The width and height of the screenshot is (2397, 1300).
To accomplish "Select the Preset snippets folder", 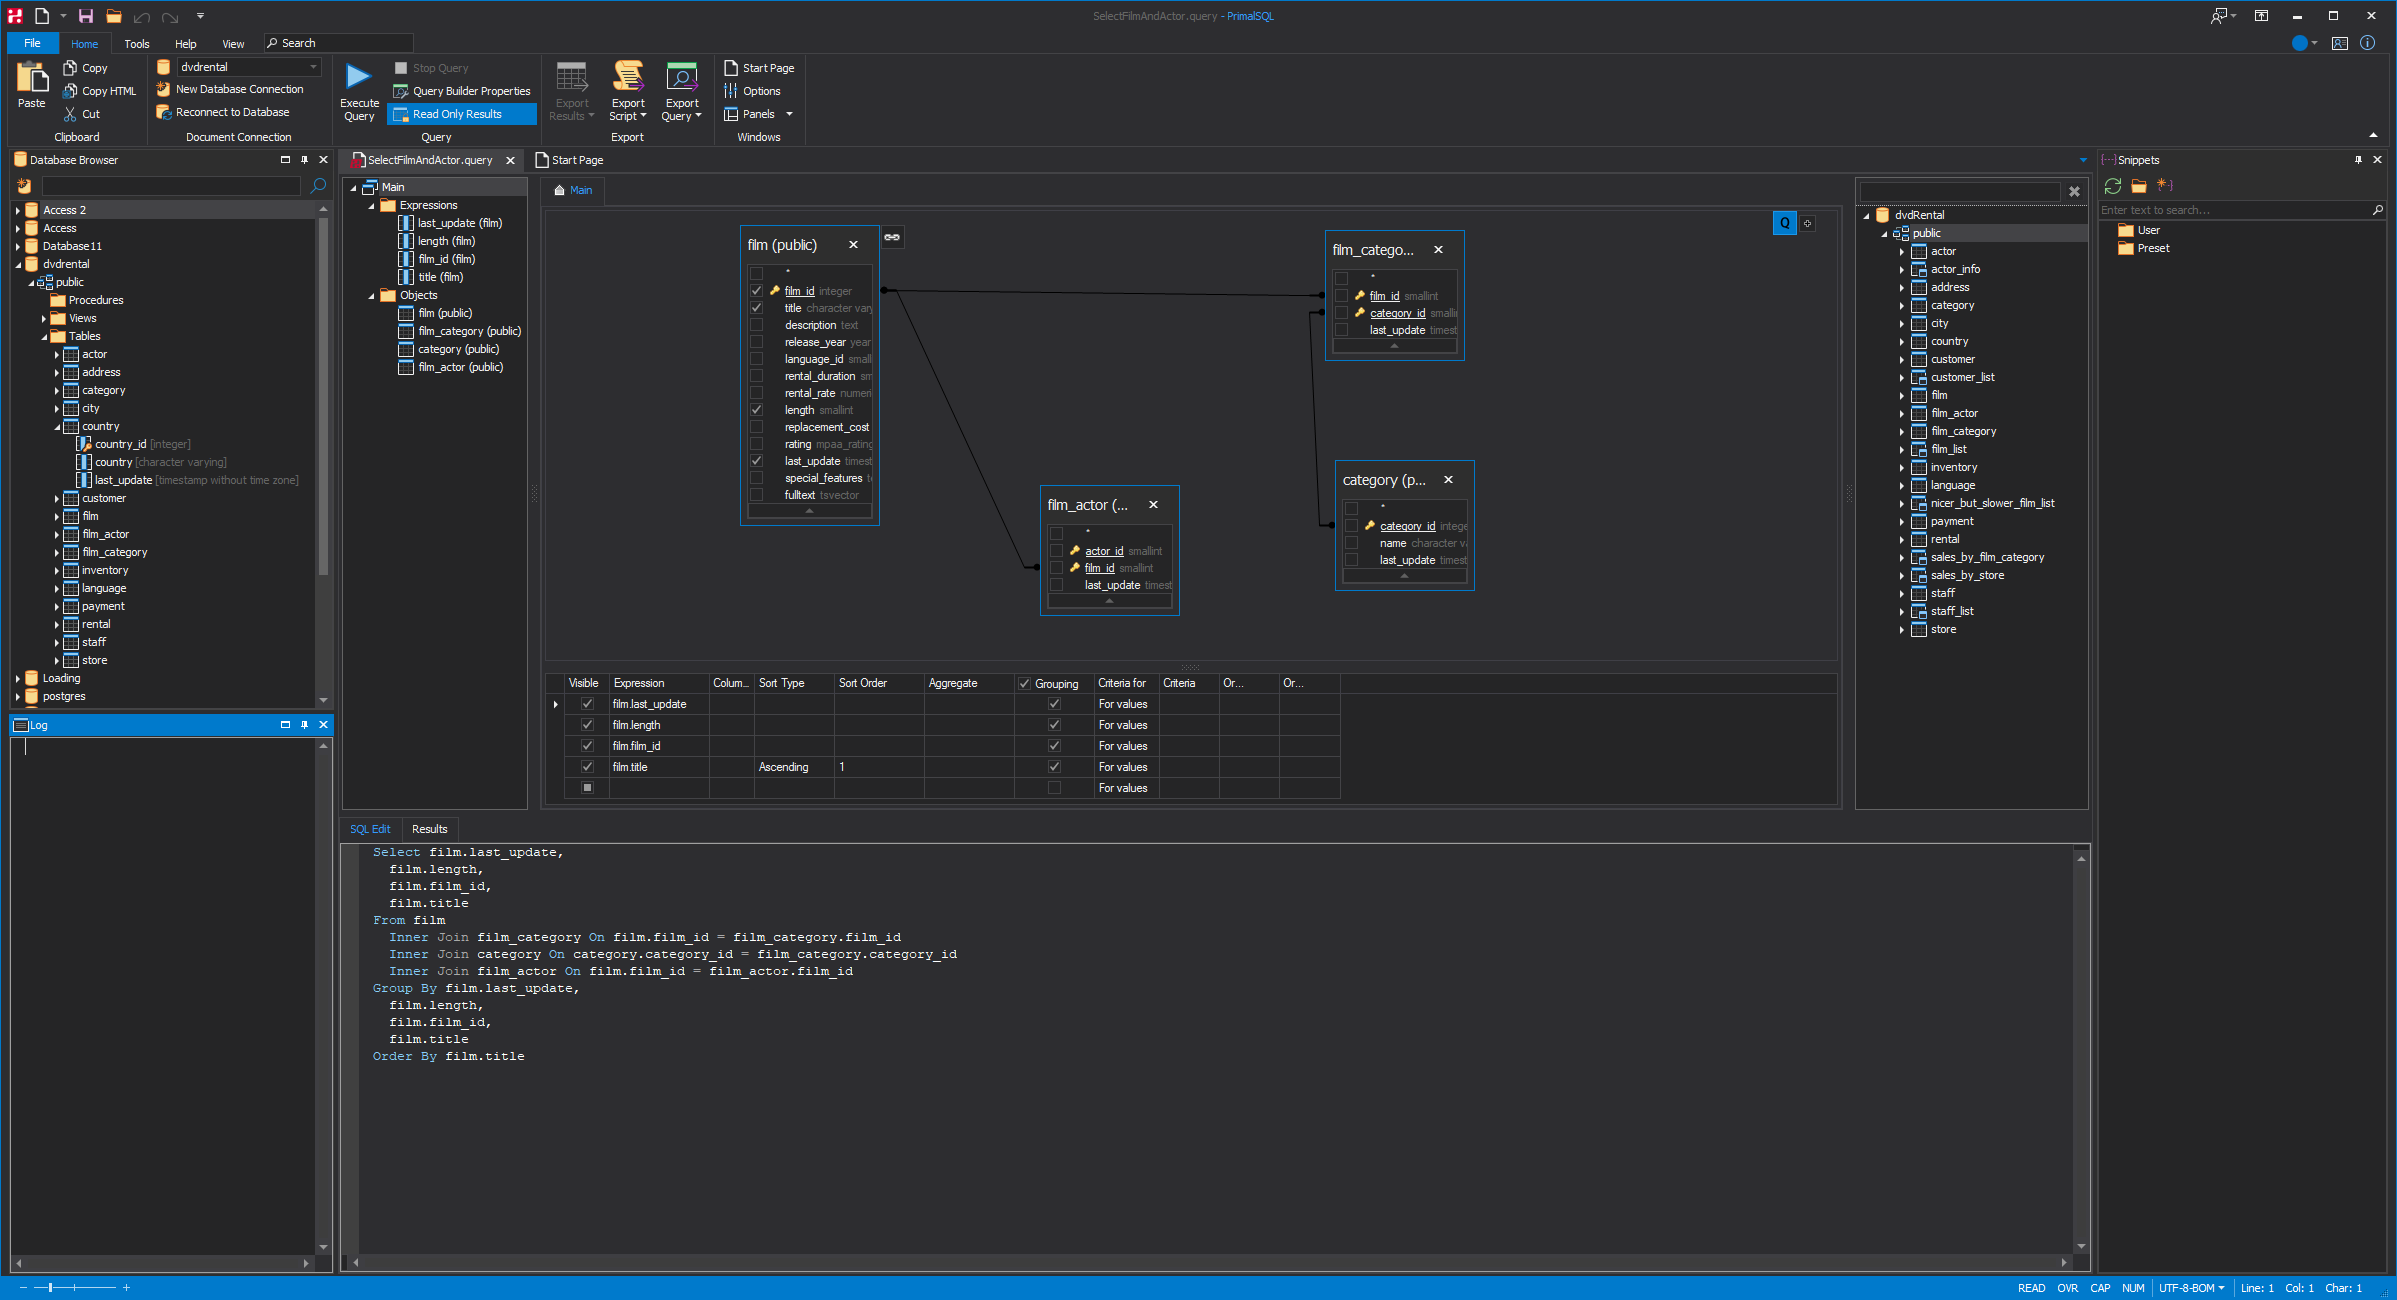I will pyautogui.click(x=2143, y=248).
